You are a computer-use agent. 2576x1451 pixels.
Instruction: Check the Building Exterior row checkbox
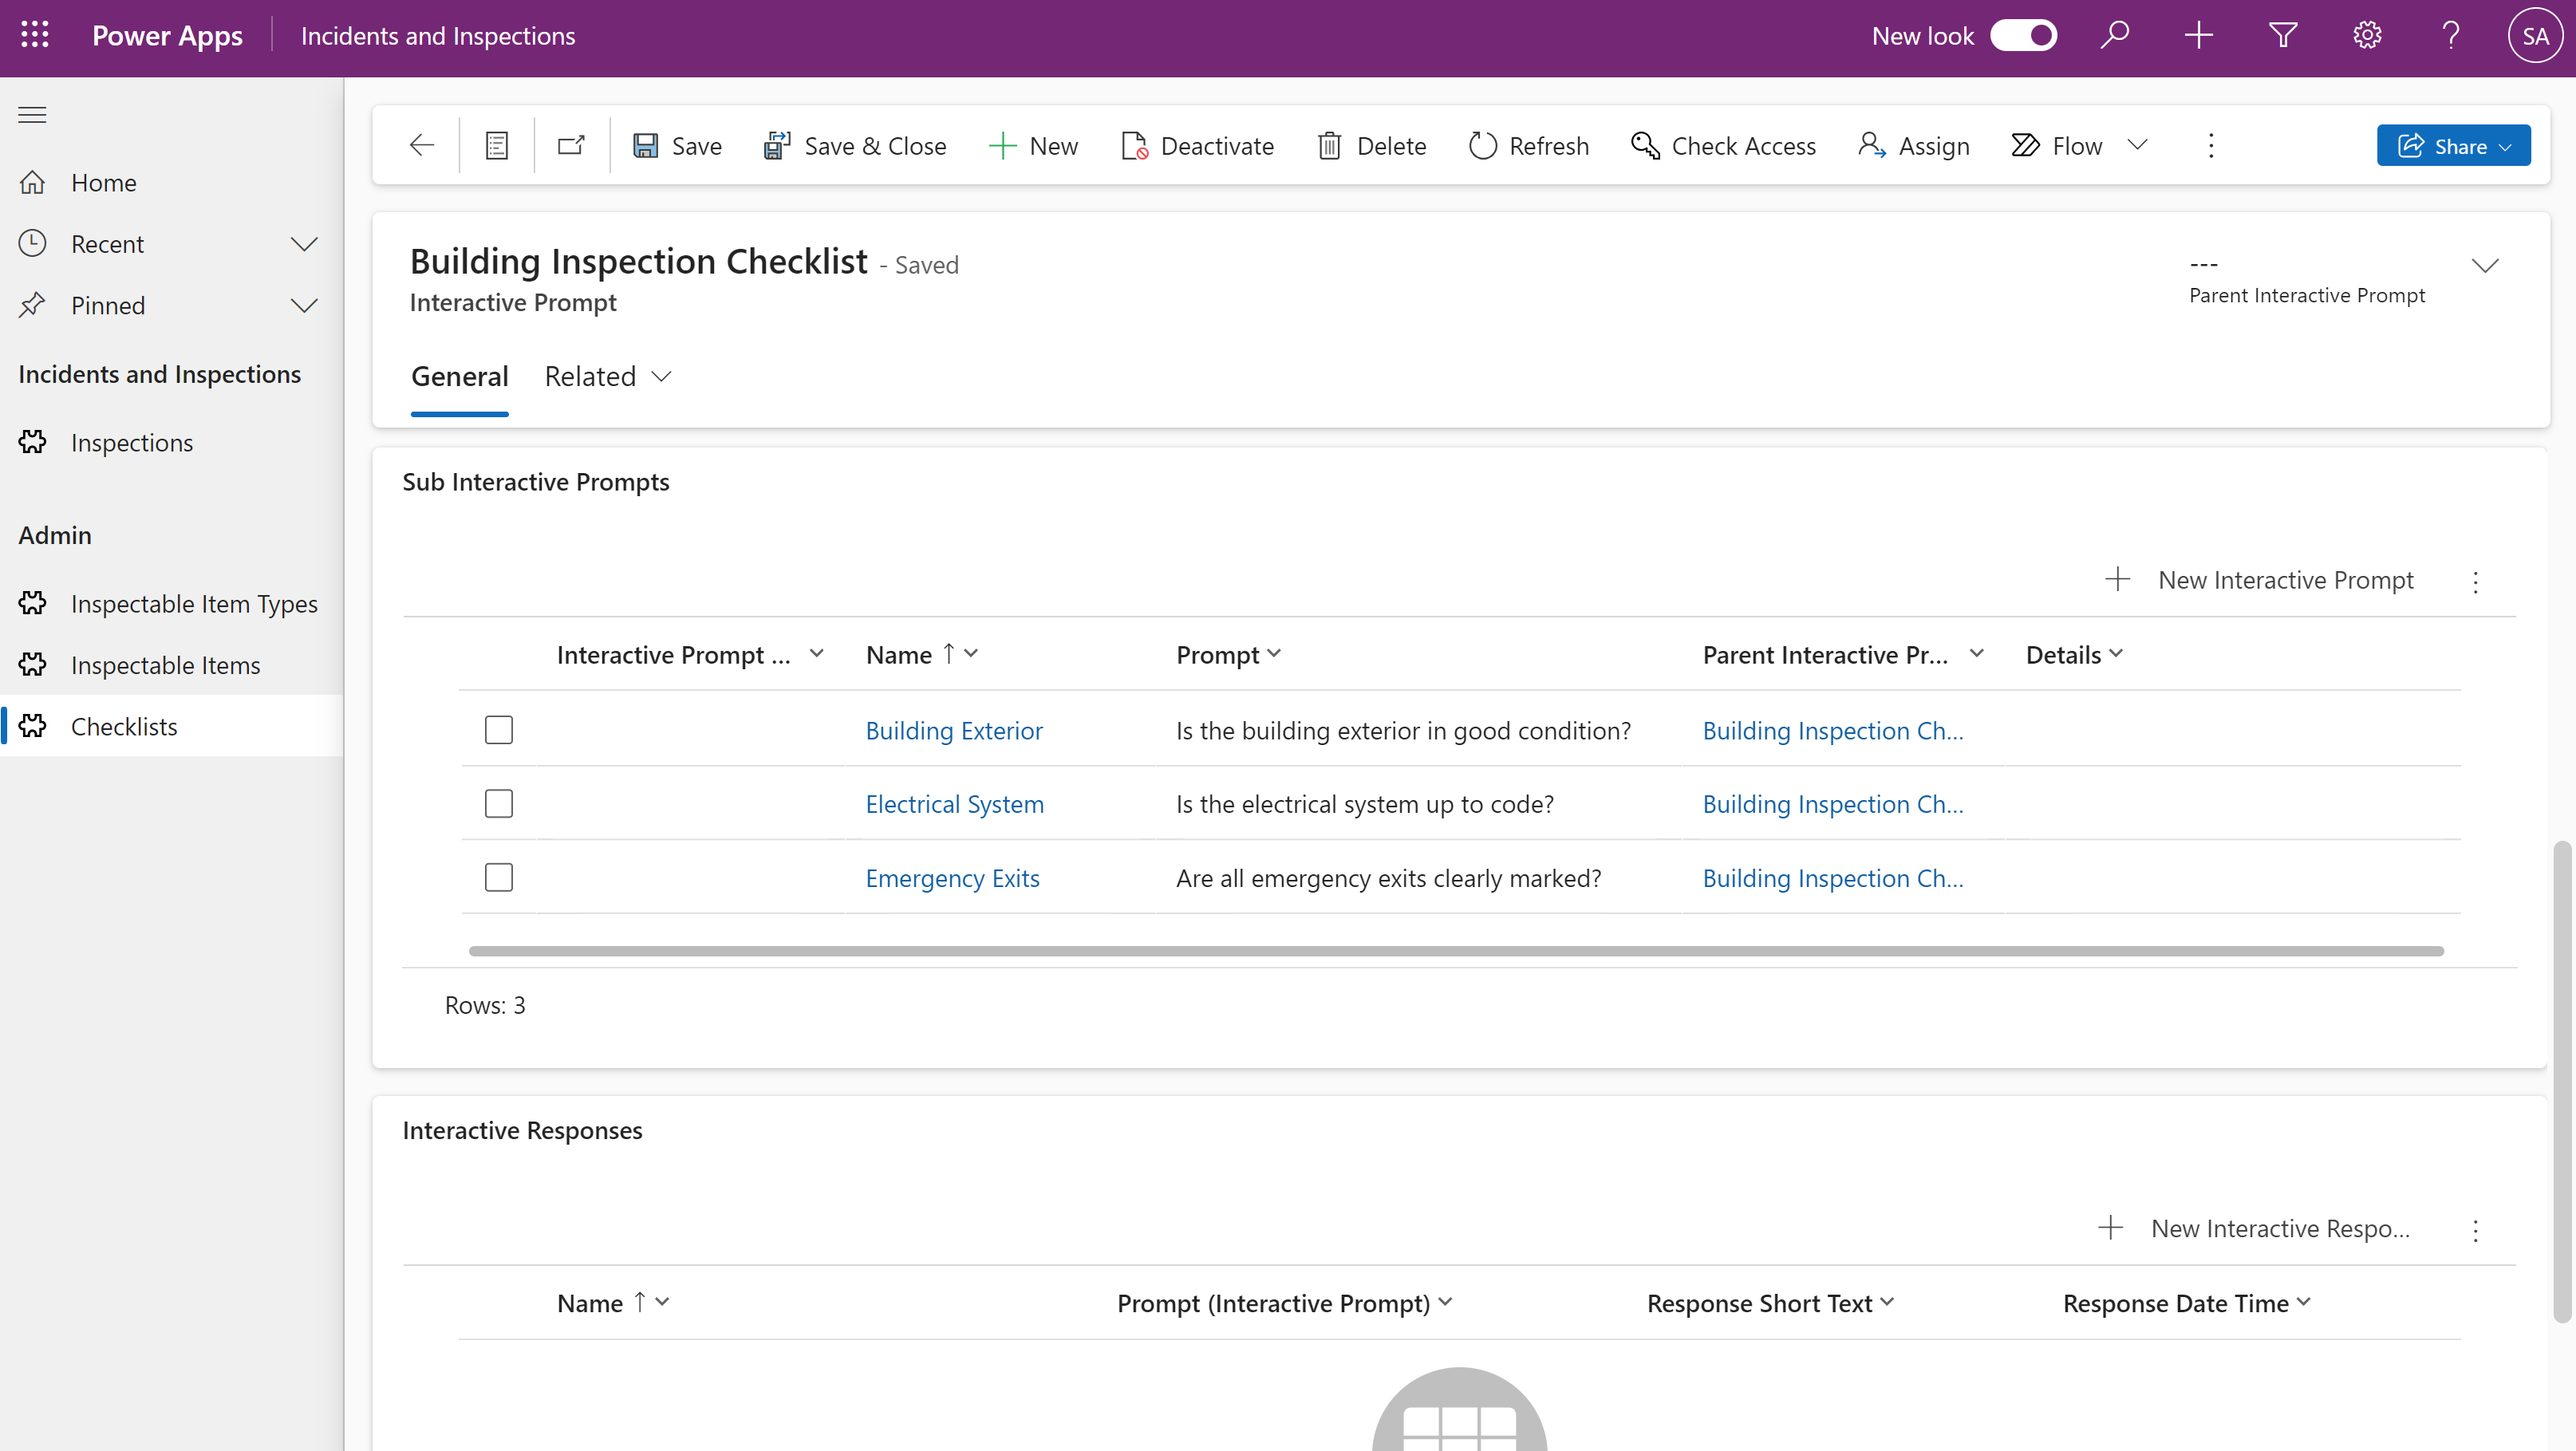click(499, 730)
